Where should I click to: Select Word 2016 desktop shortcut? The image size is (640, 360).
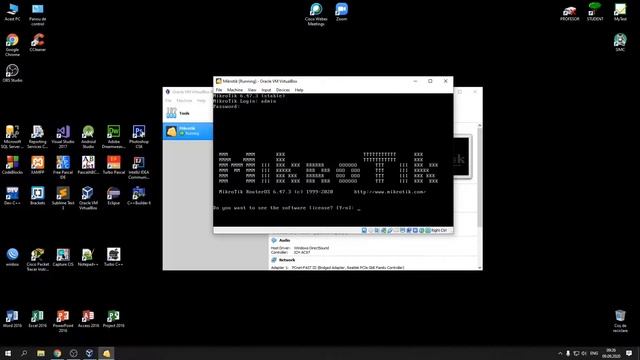click(x=12, y=318)
